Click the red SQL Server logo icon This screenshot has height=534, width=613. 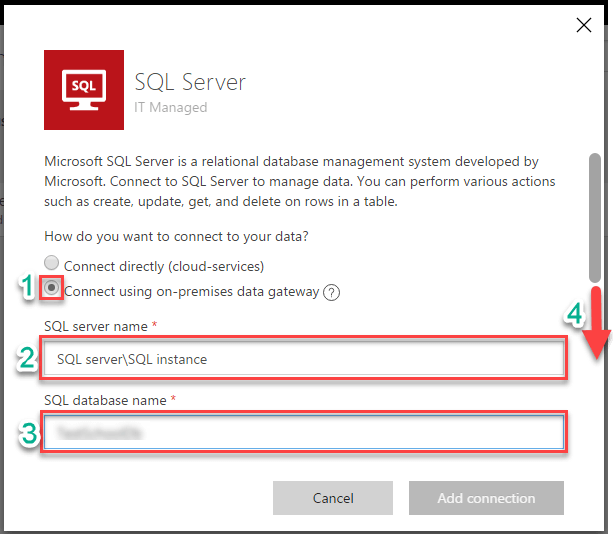(x=84, y=90)
